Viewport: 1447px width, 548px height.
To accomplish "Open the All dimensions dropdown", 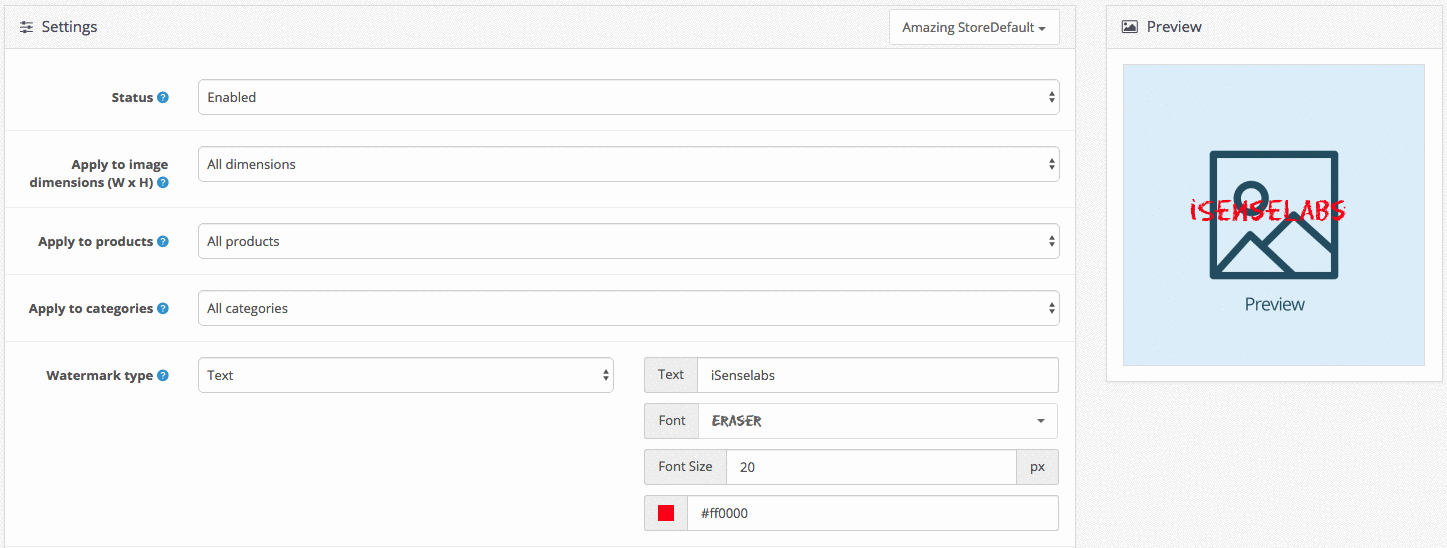I will (x=629, y=164).
